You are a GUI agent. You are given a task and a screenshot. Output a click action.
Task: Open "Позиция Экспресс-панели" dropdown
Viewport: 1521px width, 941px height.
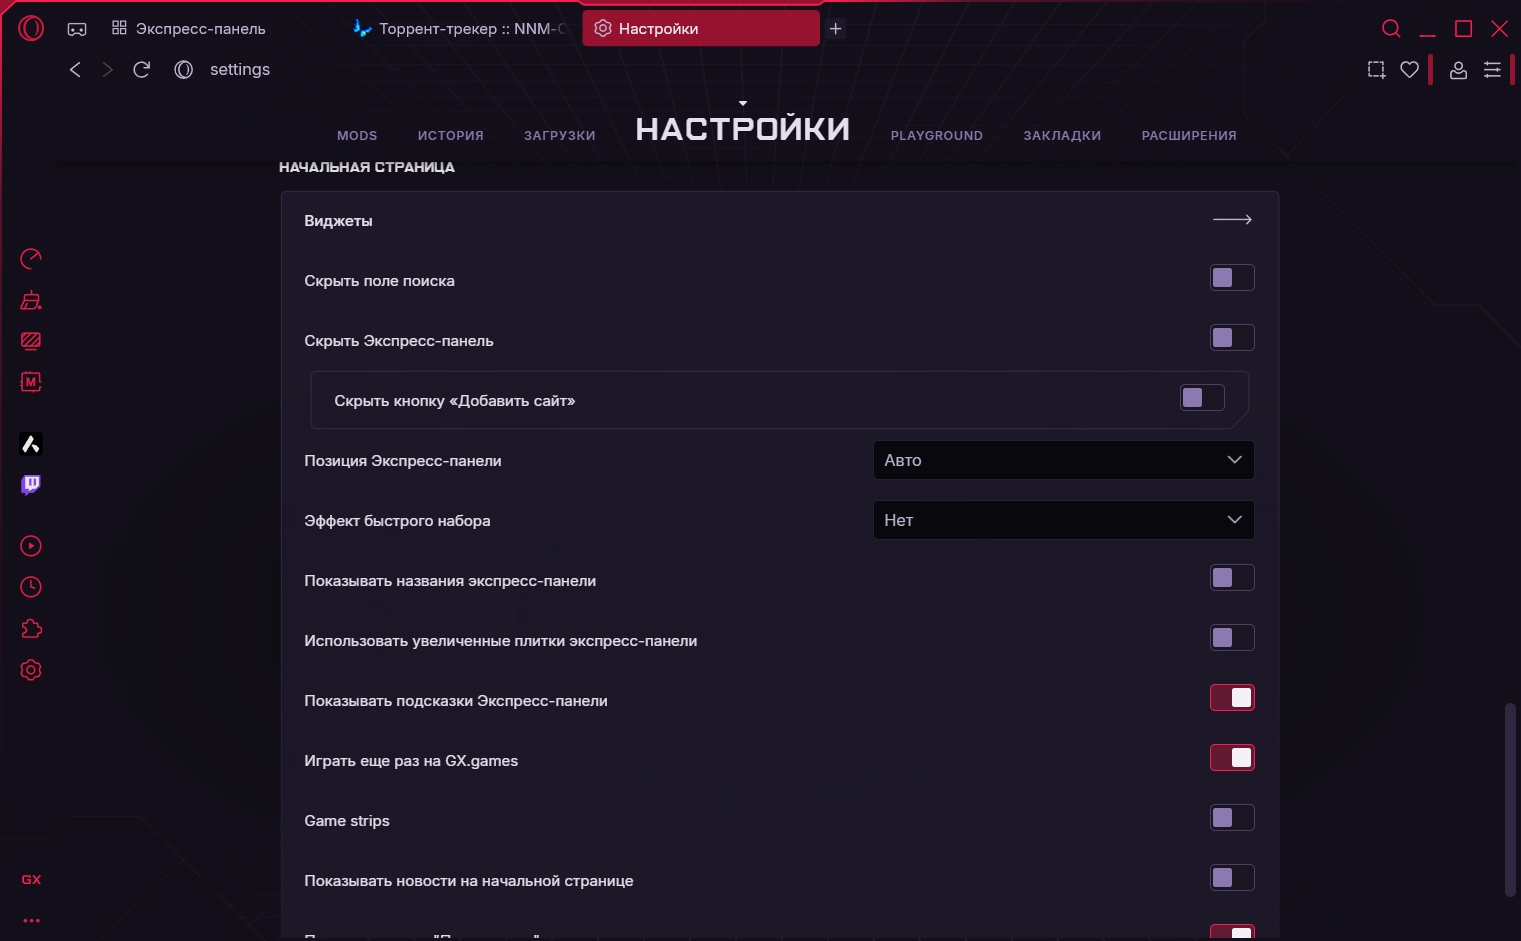click(1063, 460)
